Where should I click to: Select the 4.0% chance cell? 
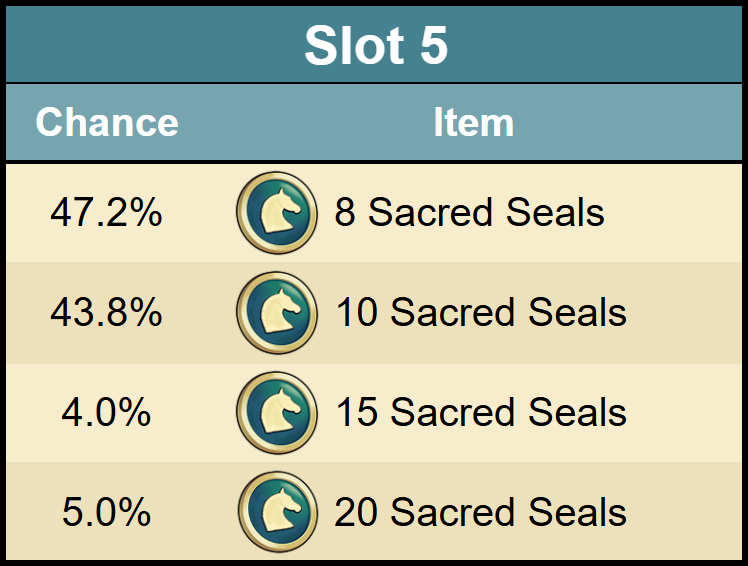[106, 412]
